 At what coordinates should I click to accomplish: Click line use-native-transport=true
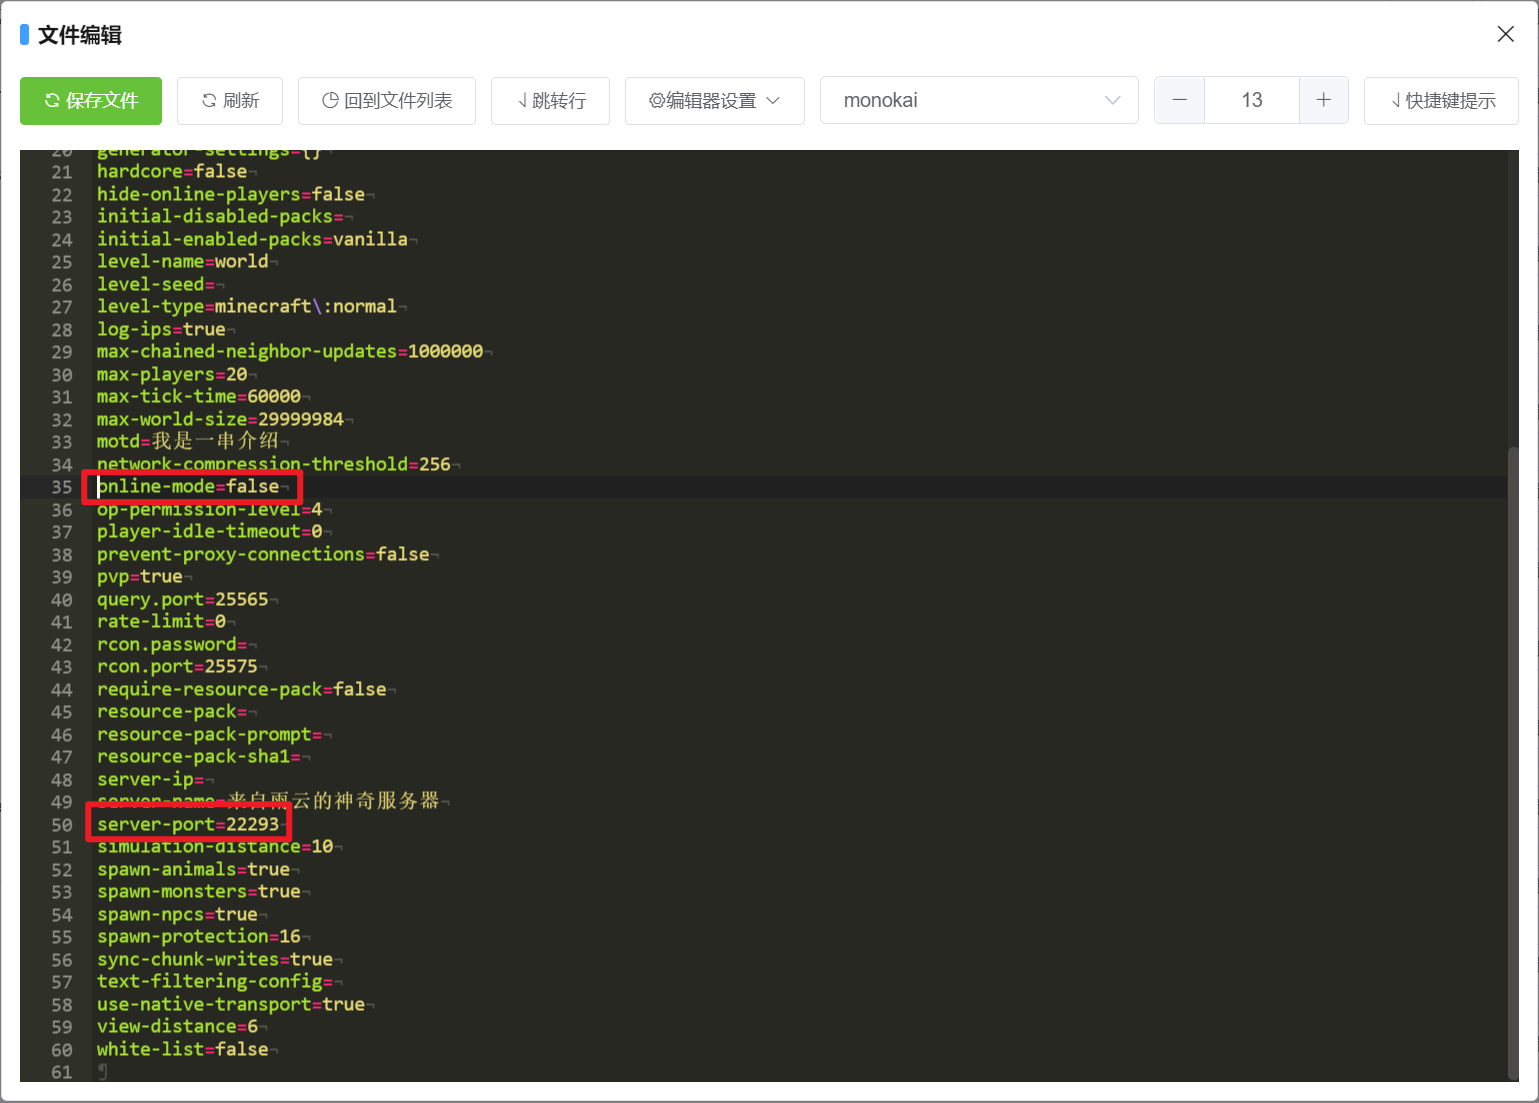pyautogui.click(x=231, y=1005)
